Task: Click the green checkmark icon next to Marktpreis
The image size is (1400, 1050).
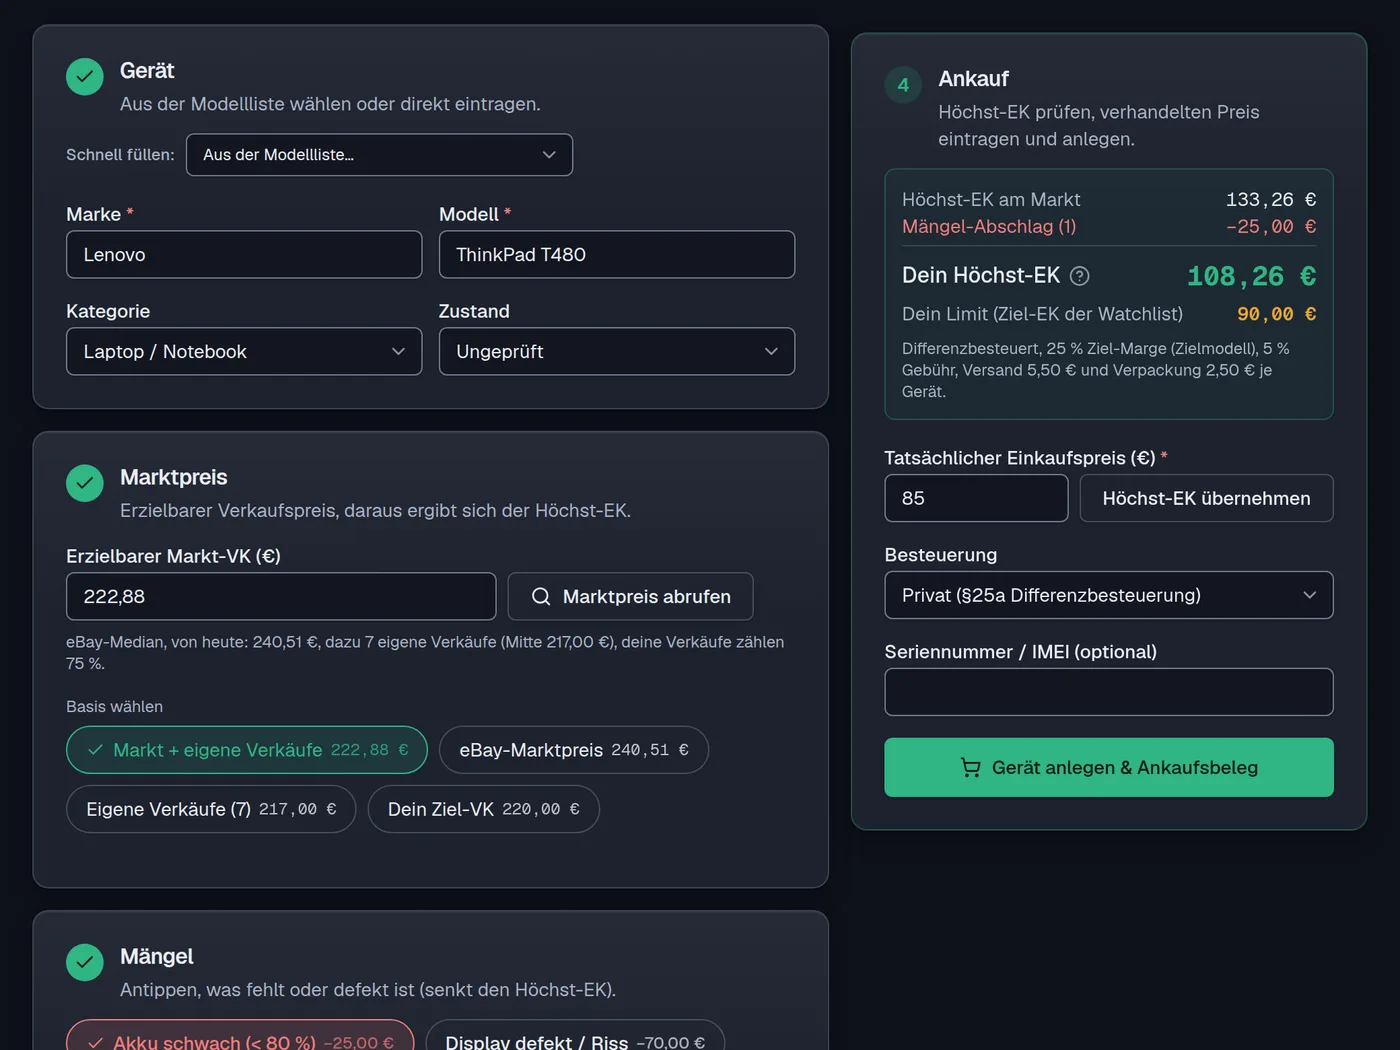Action: click(x=85, y=483)
